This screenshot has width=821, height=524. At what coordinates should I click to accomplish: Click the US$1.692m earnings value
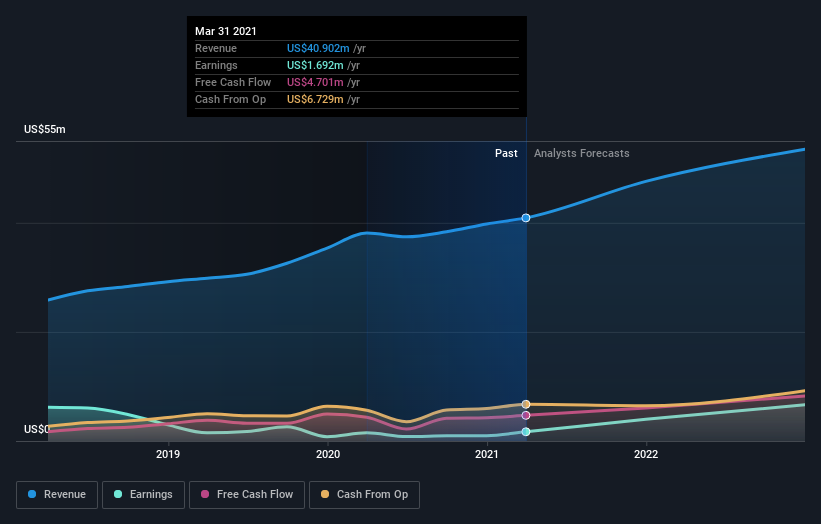(x=315, y=65)
